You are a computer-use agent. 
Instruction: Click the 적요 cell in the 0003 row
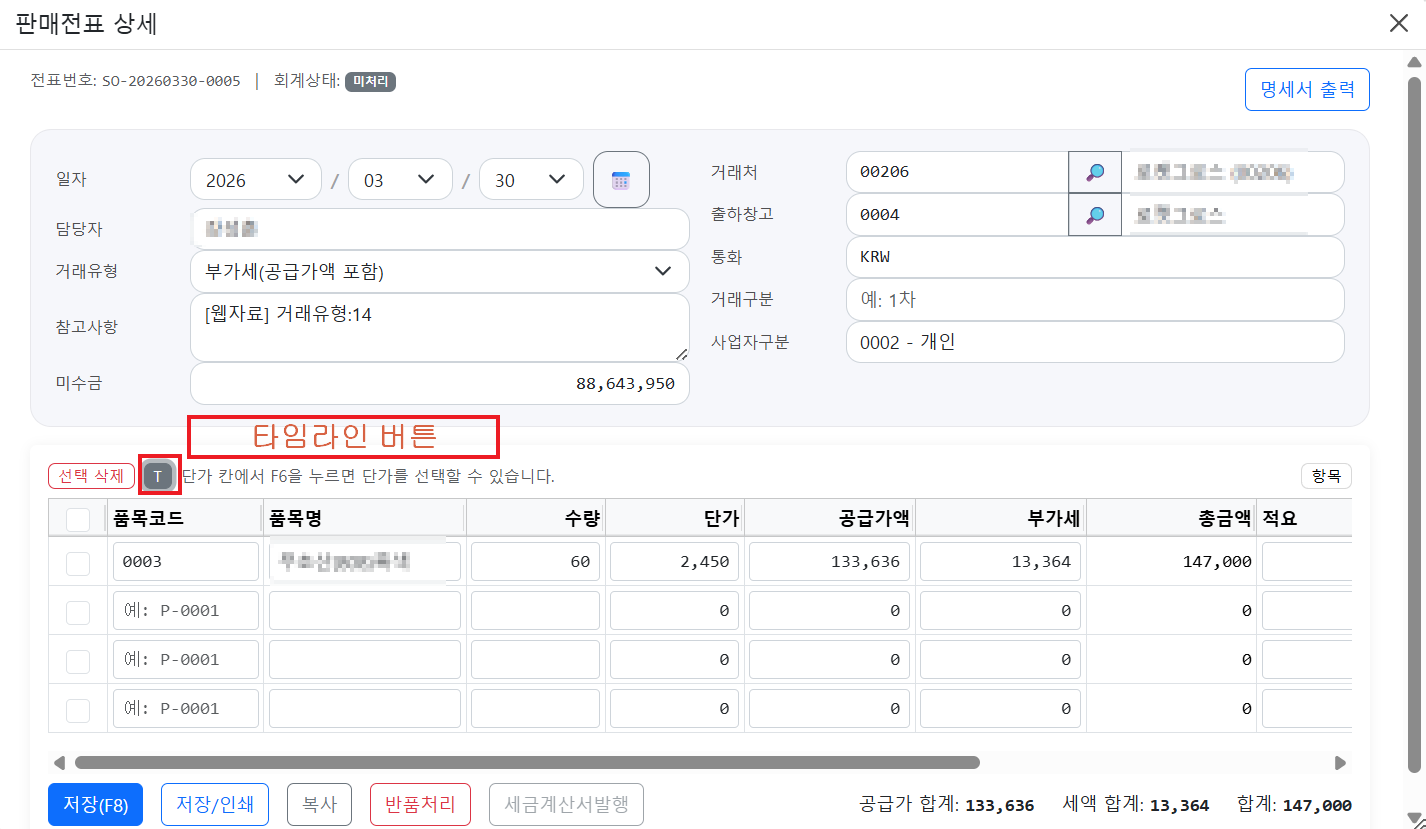click(x=1307, y=562)
